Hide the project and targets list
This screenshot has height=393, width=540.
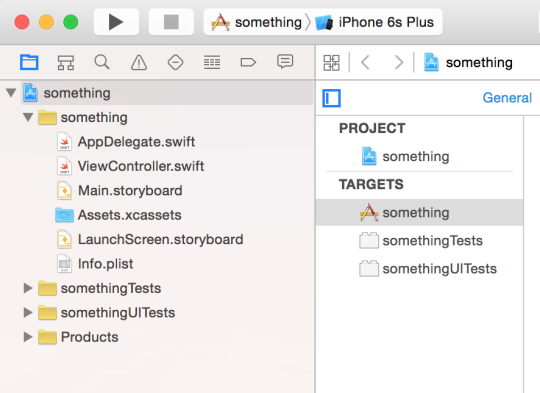pos(331,98)
